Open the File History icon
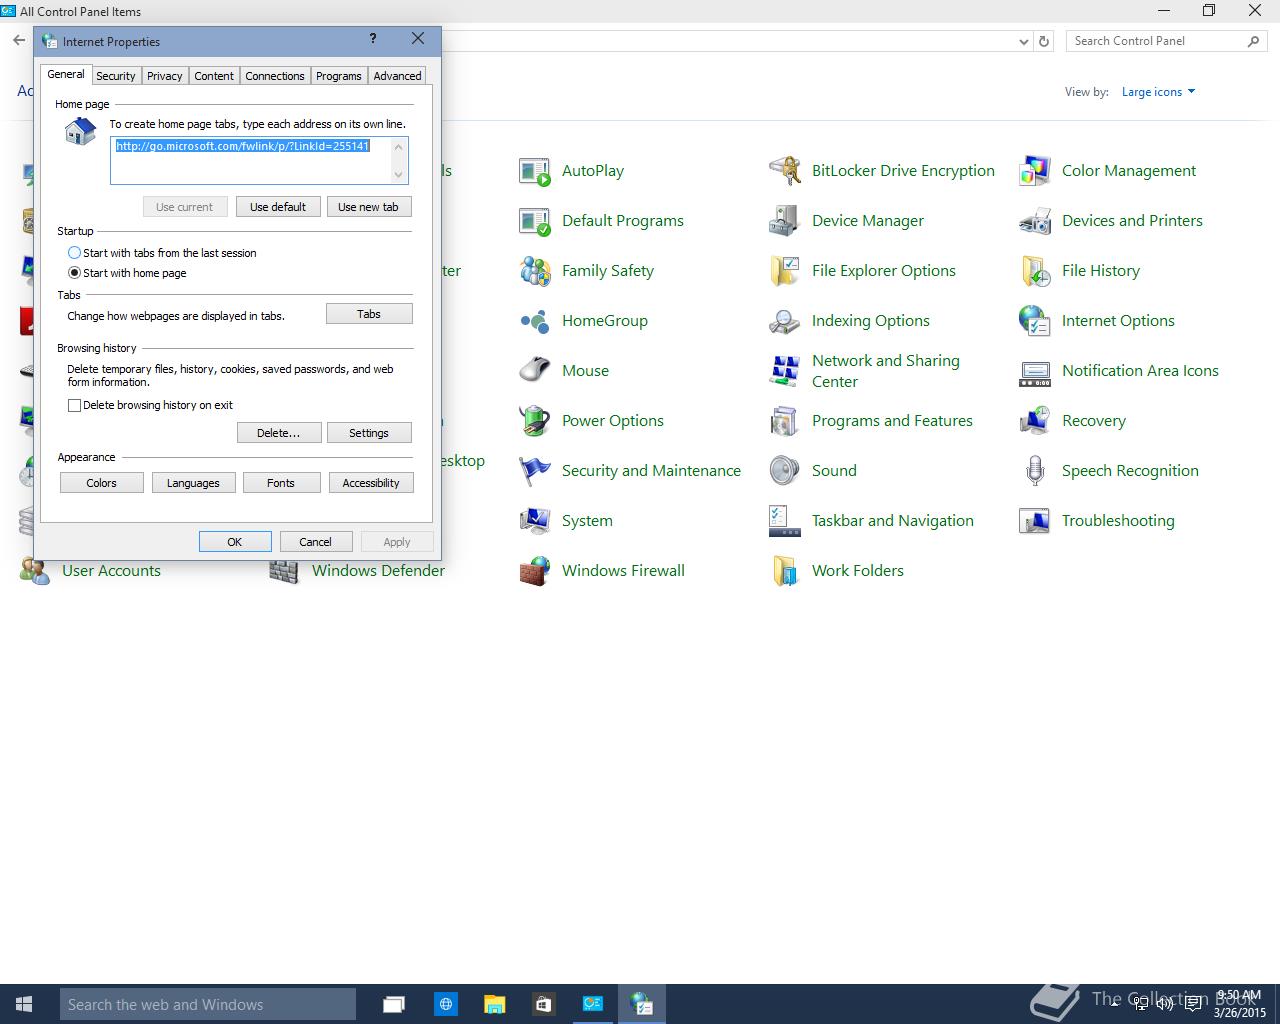Image resolution: width=1280 pixels, height=1024 pixels. pos(1035,271)
